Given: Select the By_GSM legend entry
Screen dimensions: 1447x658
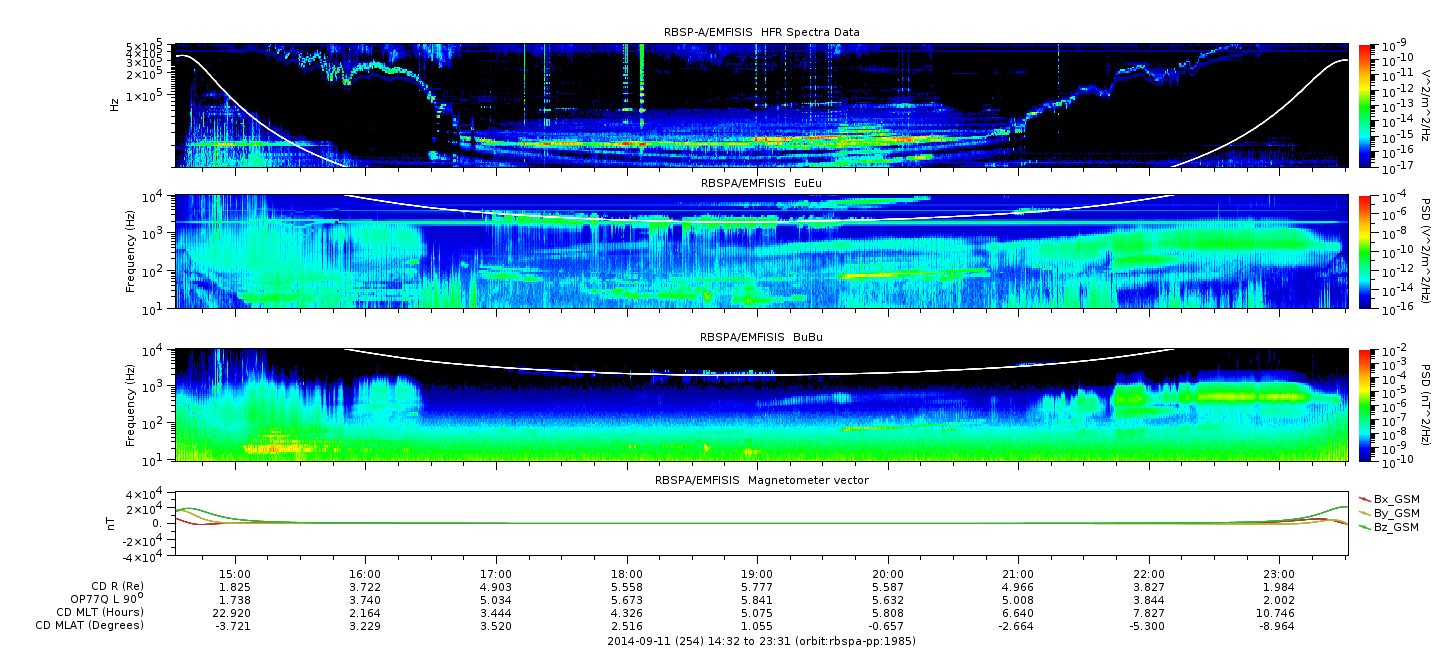Looking at the screenshot, I should 1396,513.
